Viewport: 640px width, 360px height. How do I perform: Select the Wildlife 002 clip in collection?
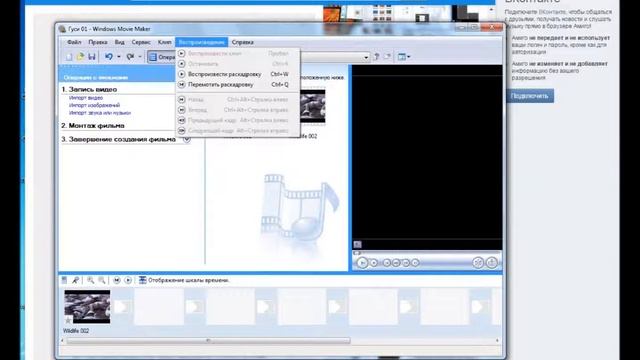[313, 106]
